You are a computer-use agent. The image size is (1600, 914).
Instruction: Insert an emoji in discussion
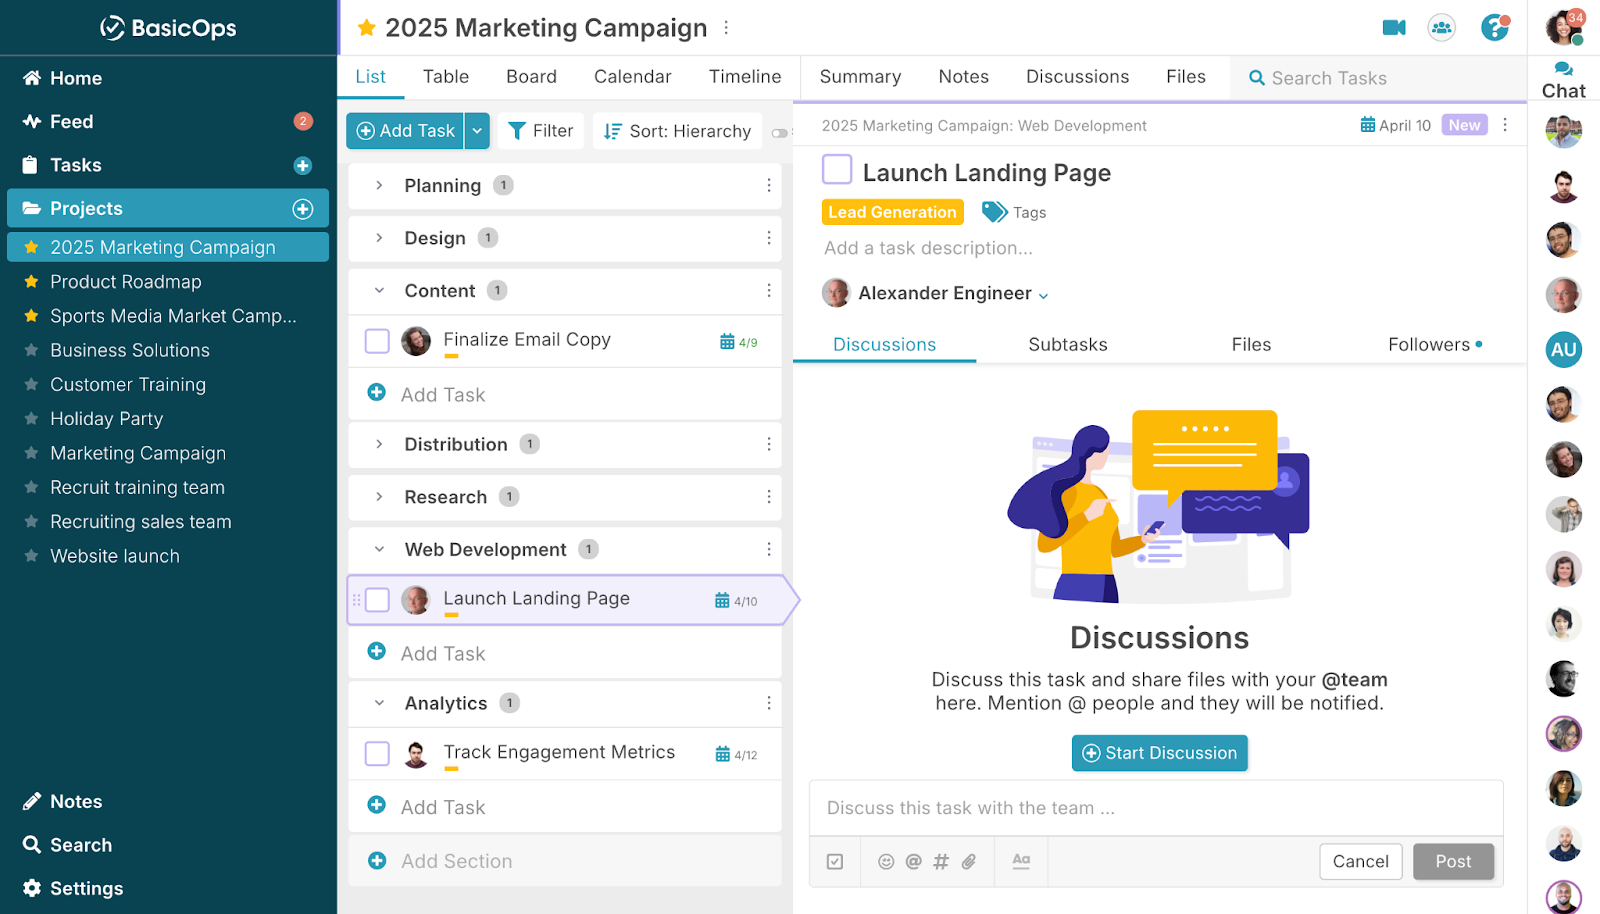point(886,861)
